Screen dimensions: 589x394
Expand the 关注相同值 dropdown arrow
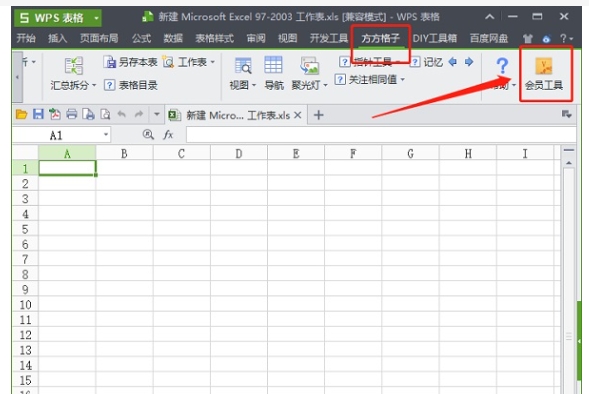[403, 80]
